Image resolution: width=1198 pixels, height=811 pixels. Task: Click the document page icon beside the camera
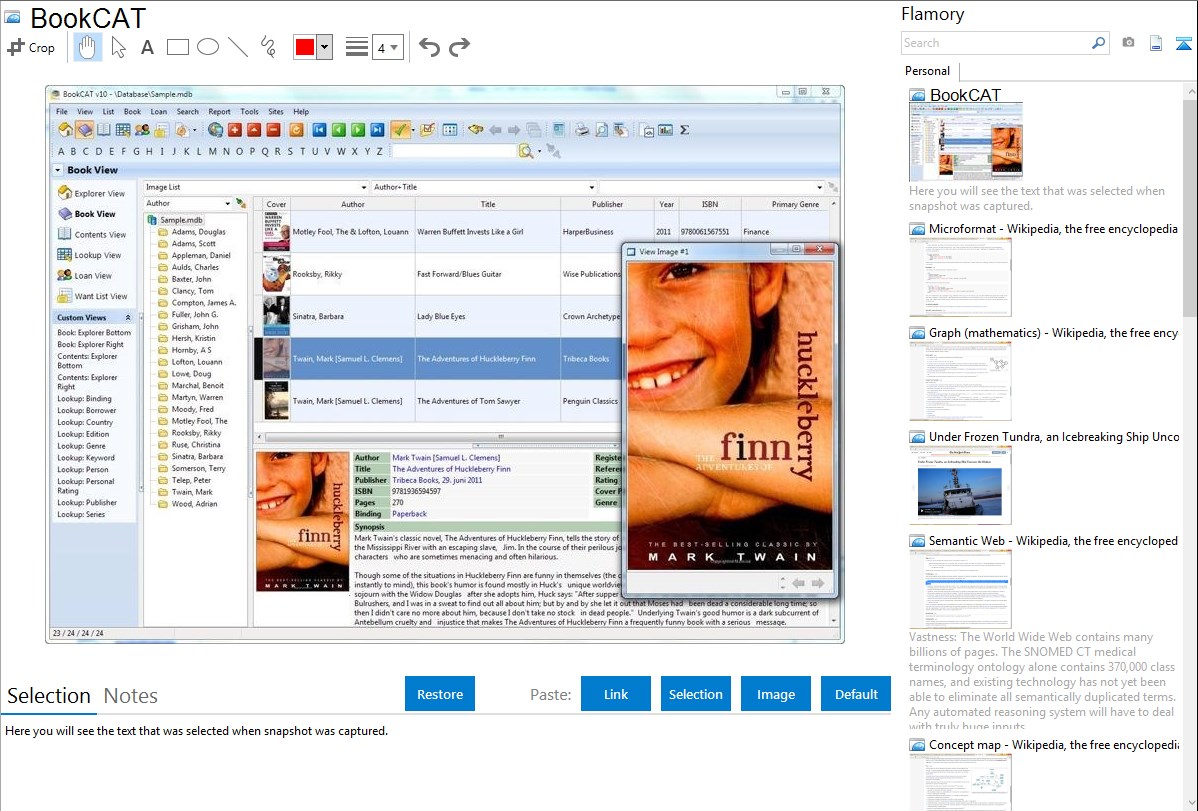(1156, 43)
